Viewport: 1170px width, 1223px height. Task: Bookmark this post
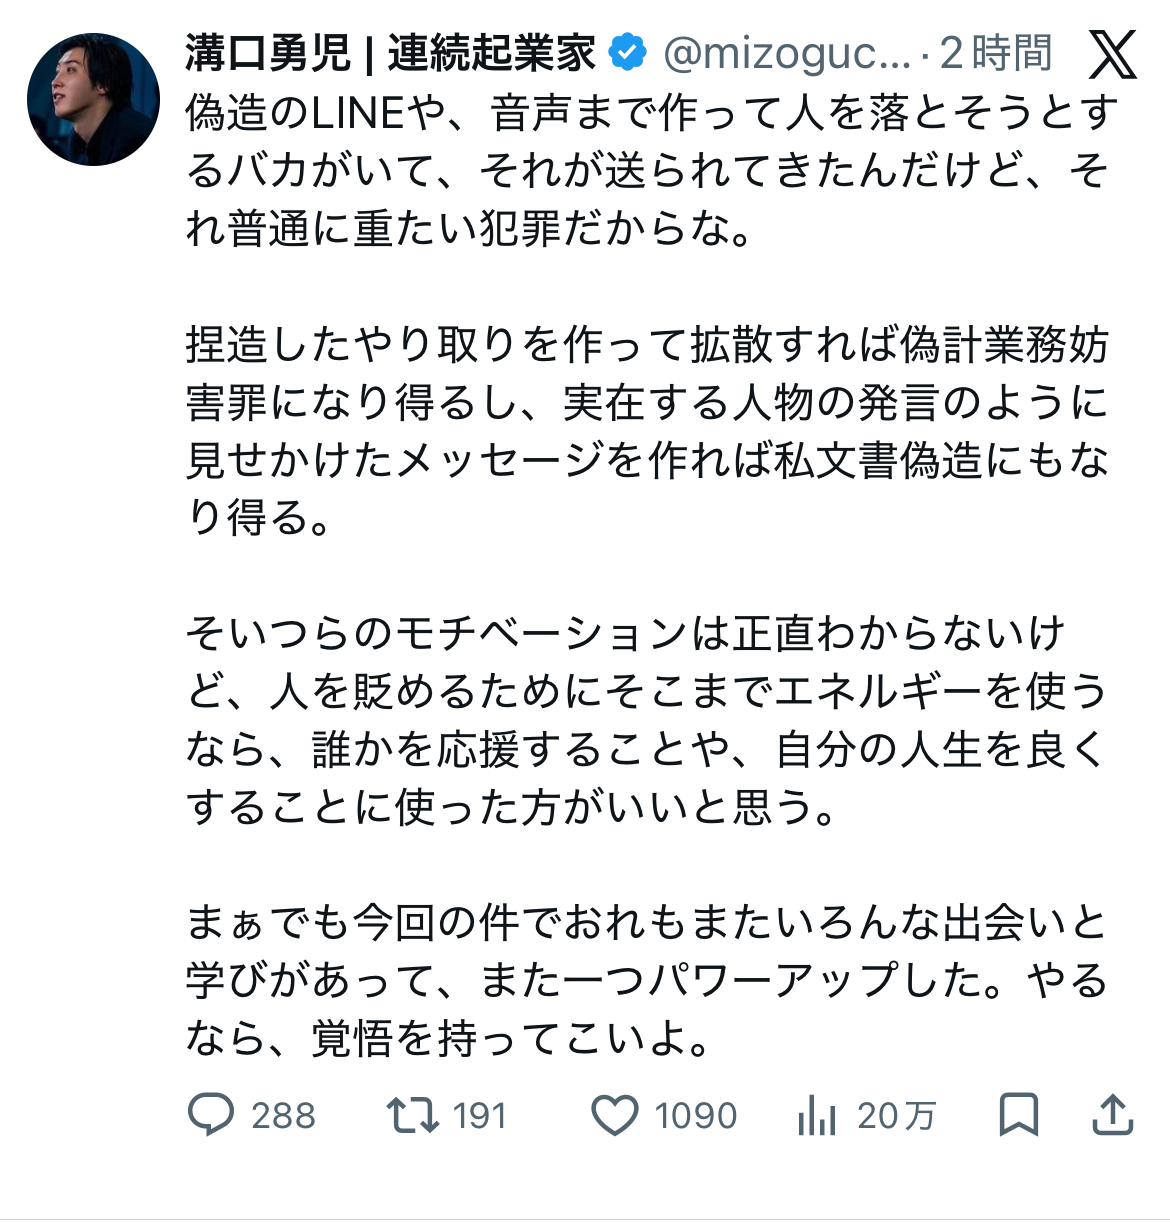1019,1114
